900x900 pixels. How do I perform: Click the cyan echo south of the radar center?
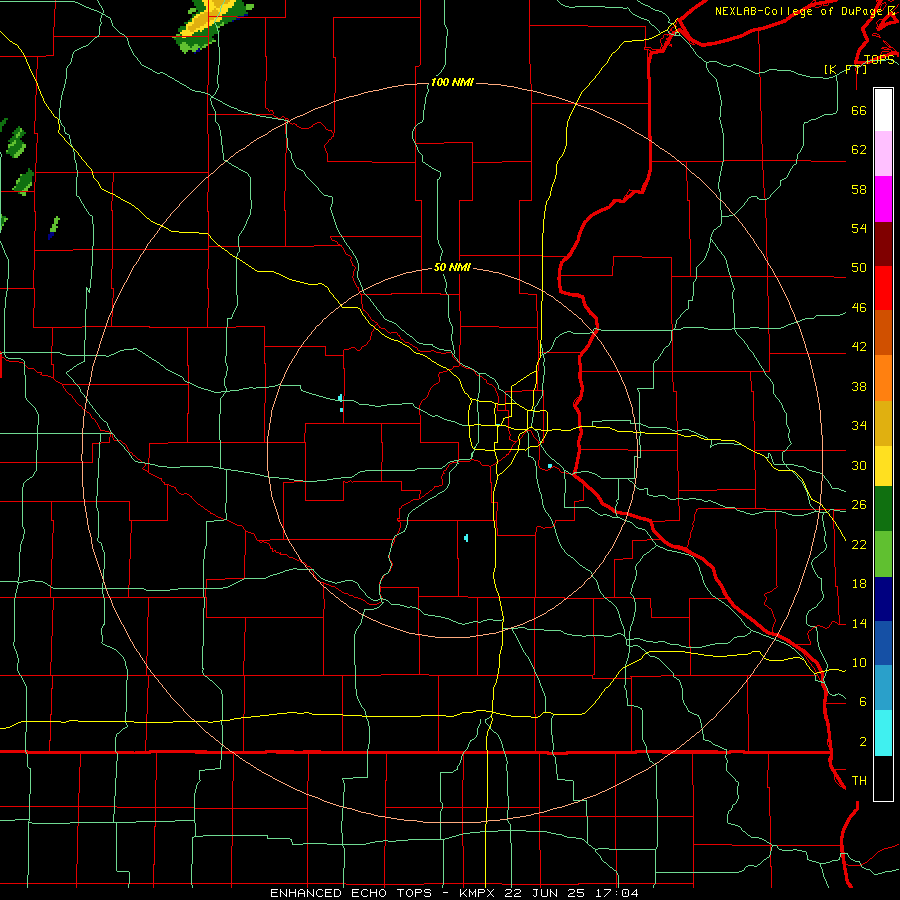point(466,538)
